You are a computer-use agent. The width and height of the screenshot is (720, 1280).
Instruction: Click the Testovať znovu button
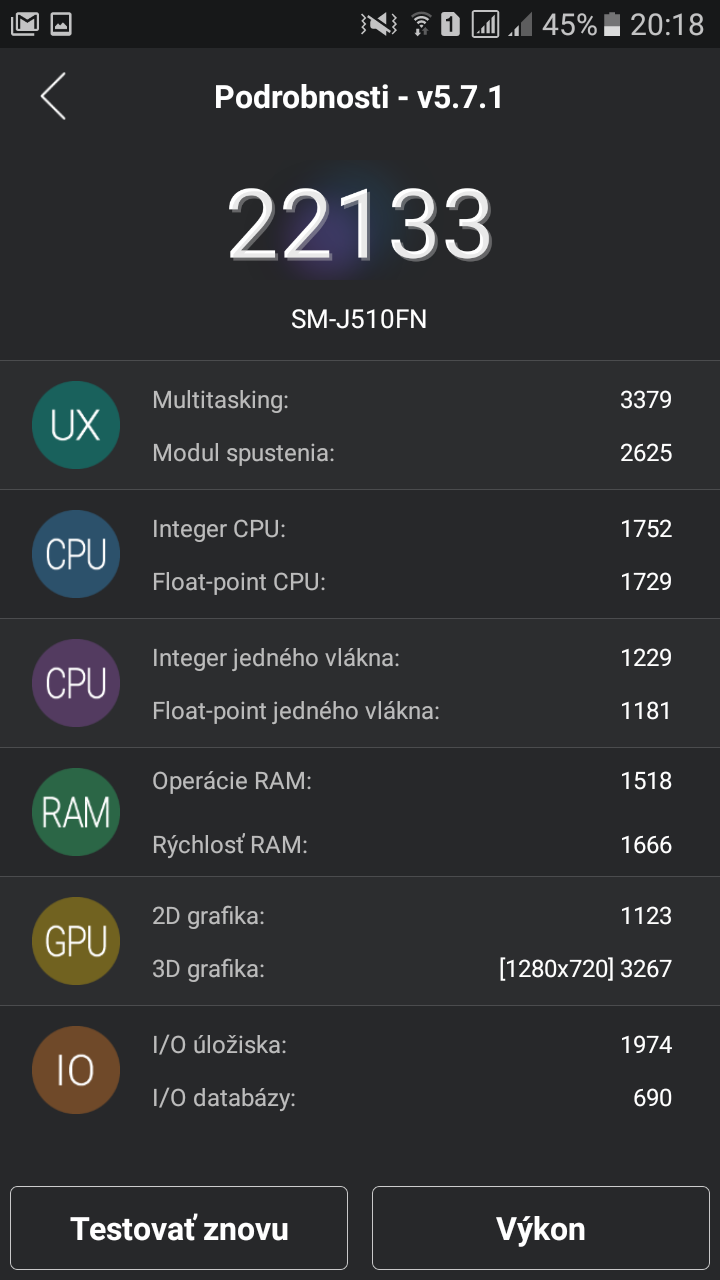click(x=179, y=1228)
